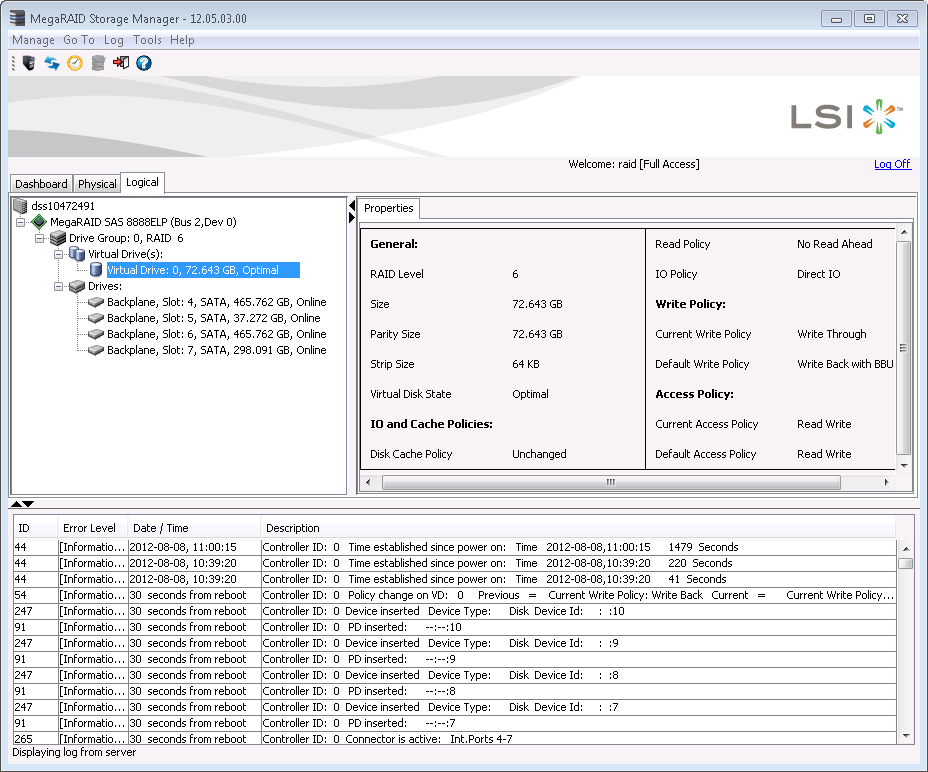Select log row with 1479 Seconds
The image size is (928, 772).
tap(455, 547)
